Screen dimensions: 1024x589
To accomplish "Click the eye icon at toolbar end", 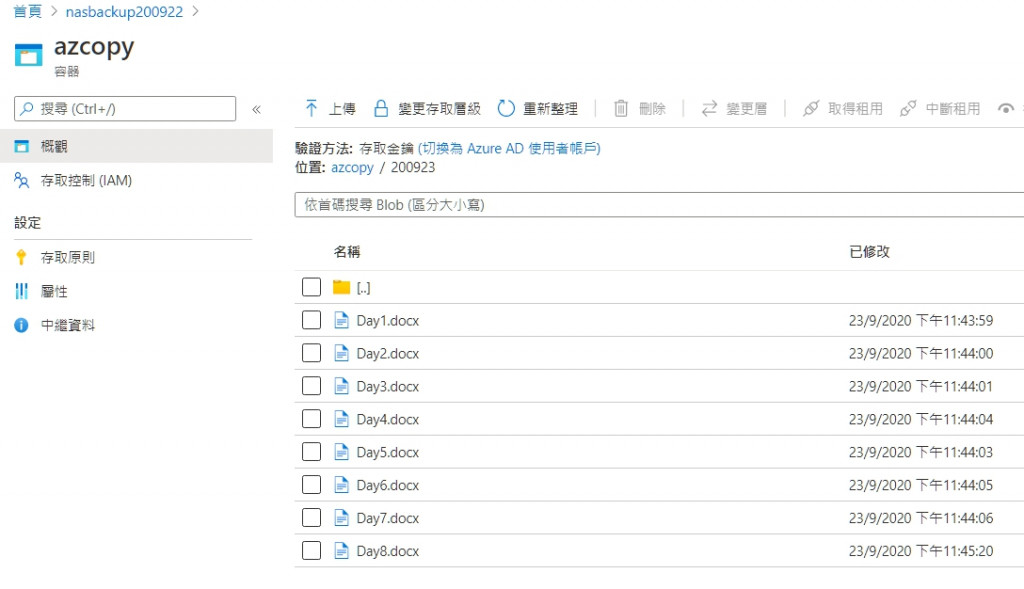I will tap(1006, 108).
